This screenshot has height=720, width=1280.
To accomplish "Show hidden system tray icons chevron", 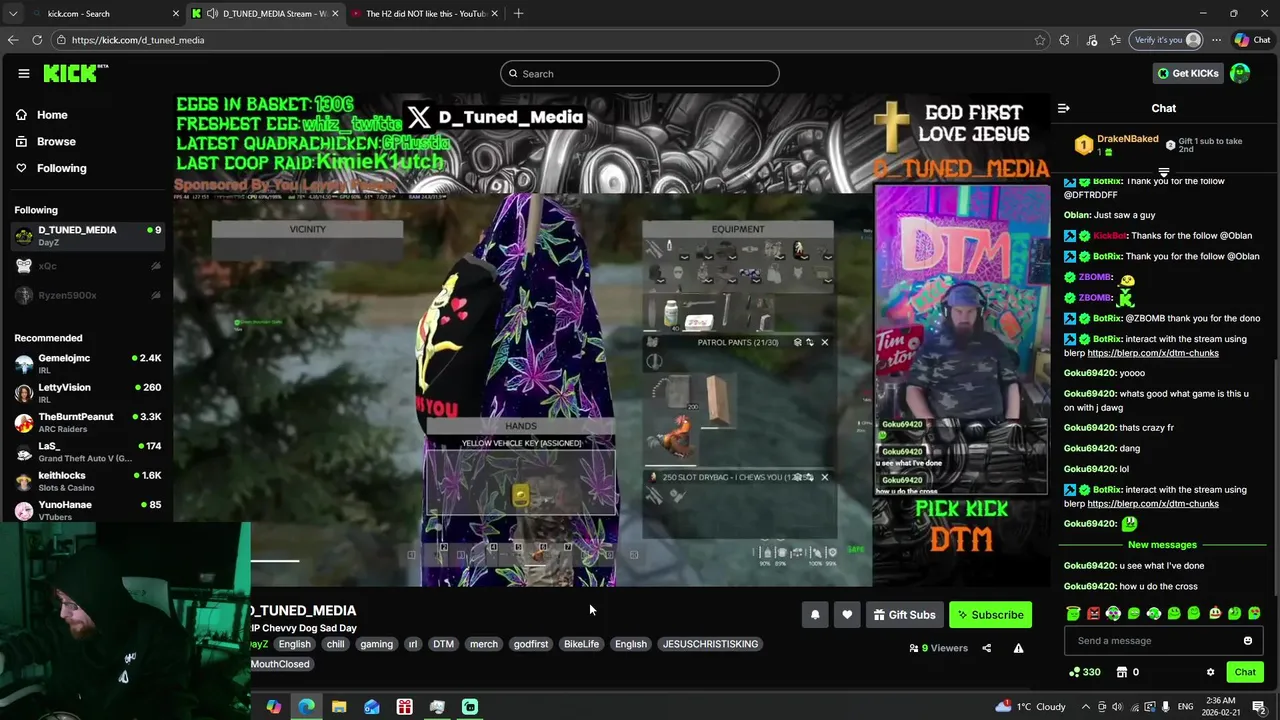I will click(x=1086, y=707).
